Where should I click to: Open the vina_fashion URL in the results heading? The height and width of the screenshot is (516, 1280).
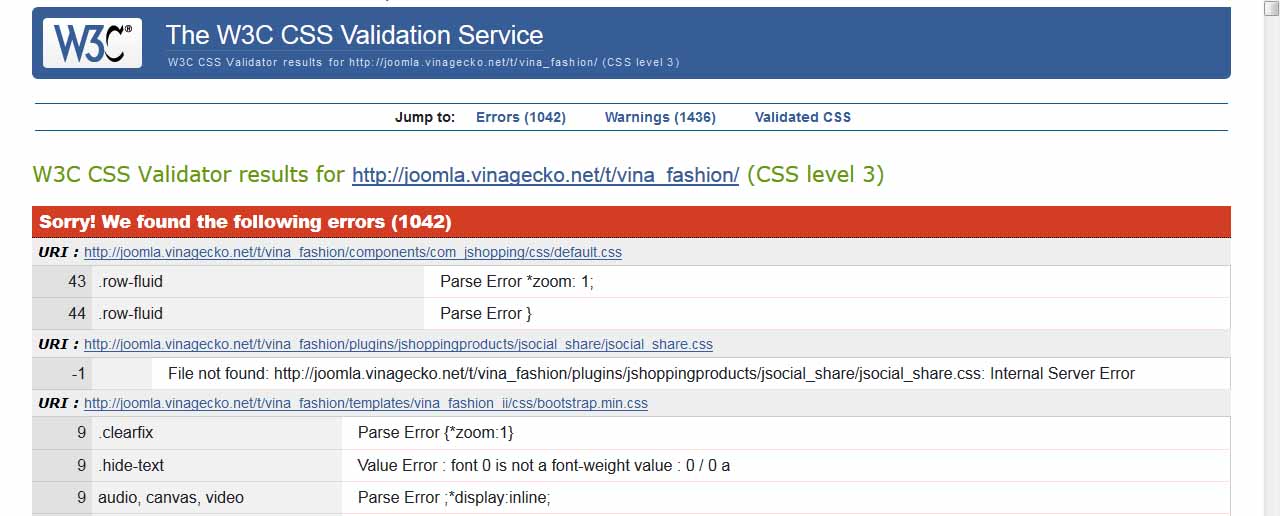pyautogui.click(x=545, y=175)
